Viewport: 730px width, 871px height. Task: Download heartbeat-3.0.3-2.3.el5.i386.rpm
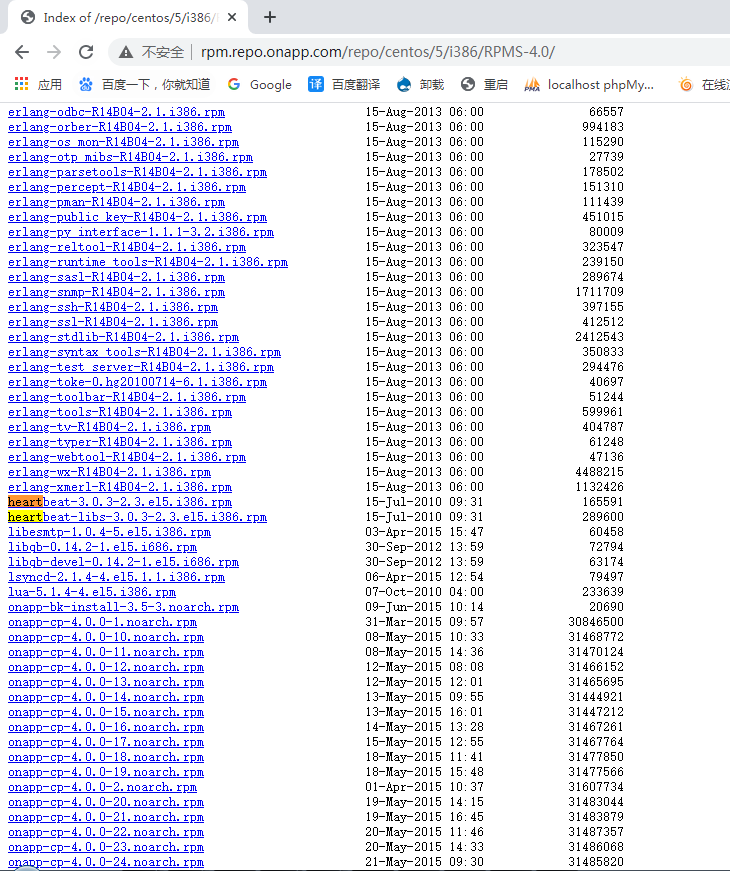[119, 502]
